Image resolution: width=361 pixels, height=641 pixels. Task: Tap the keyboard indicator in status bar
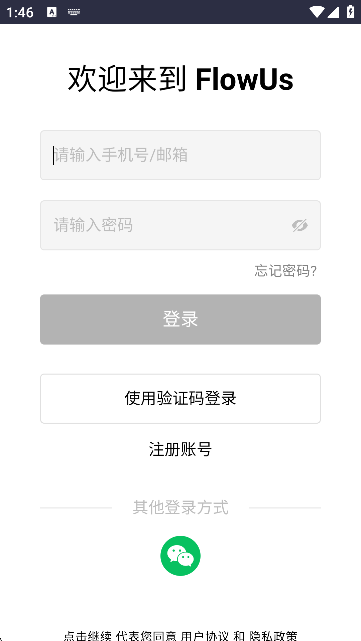pos(74,12)
